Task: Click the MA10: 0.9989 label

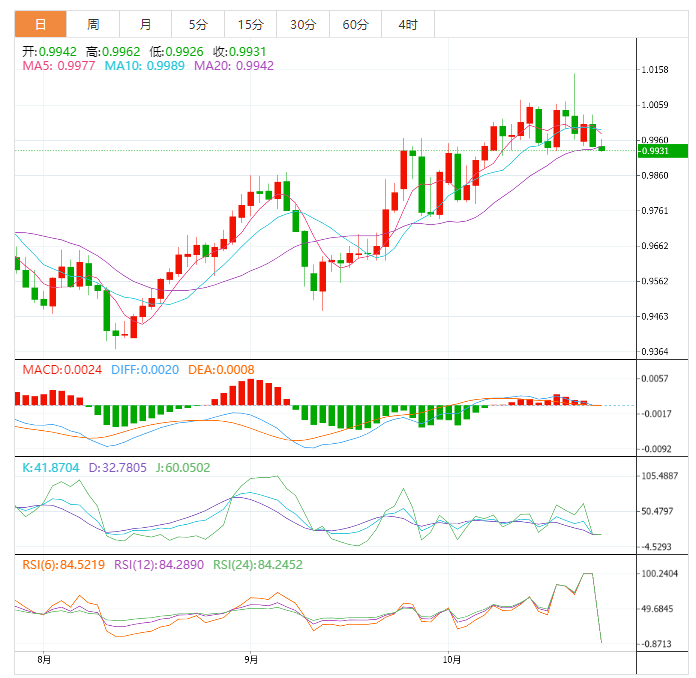Action: pos(144,66)
